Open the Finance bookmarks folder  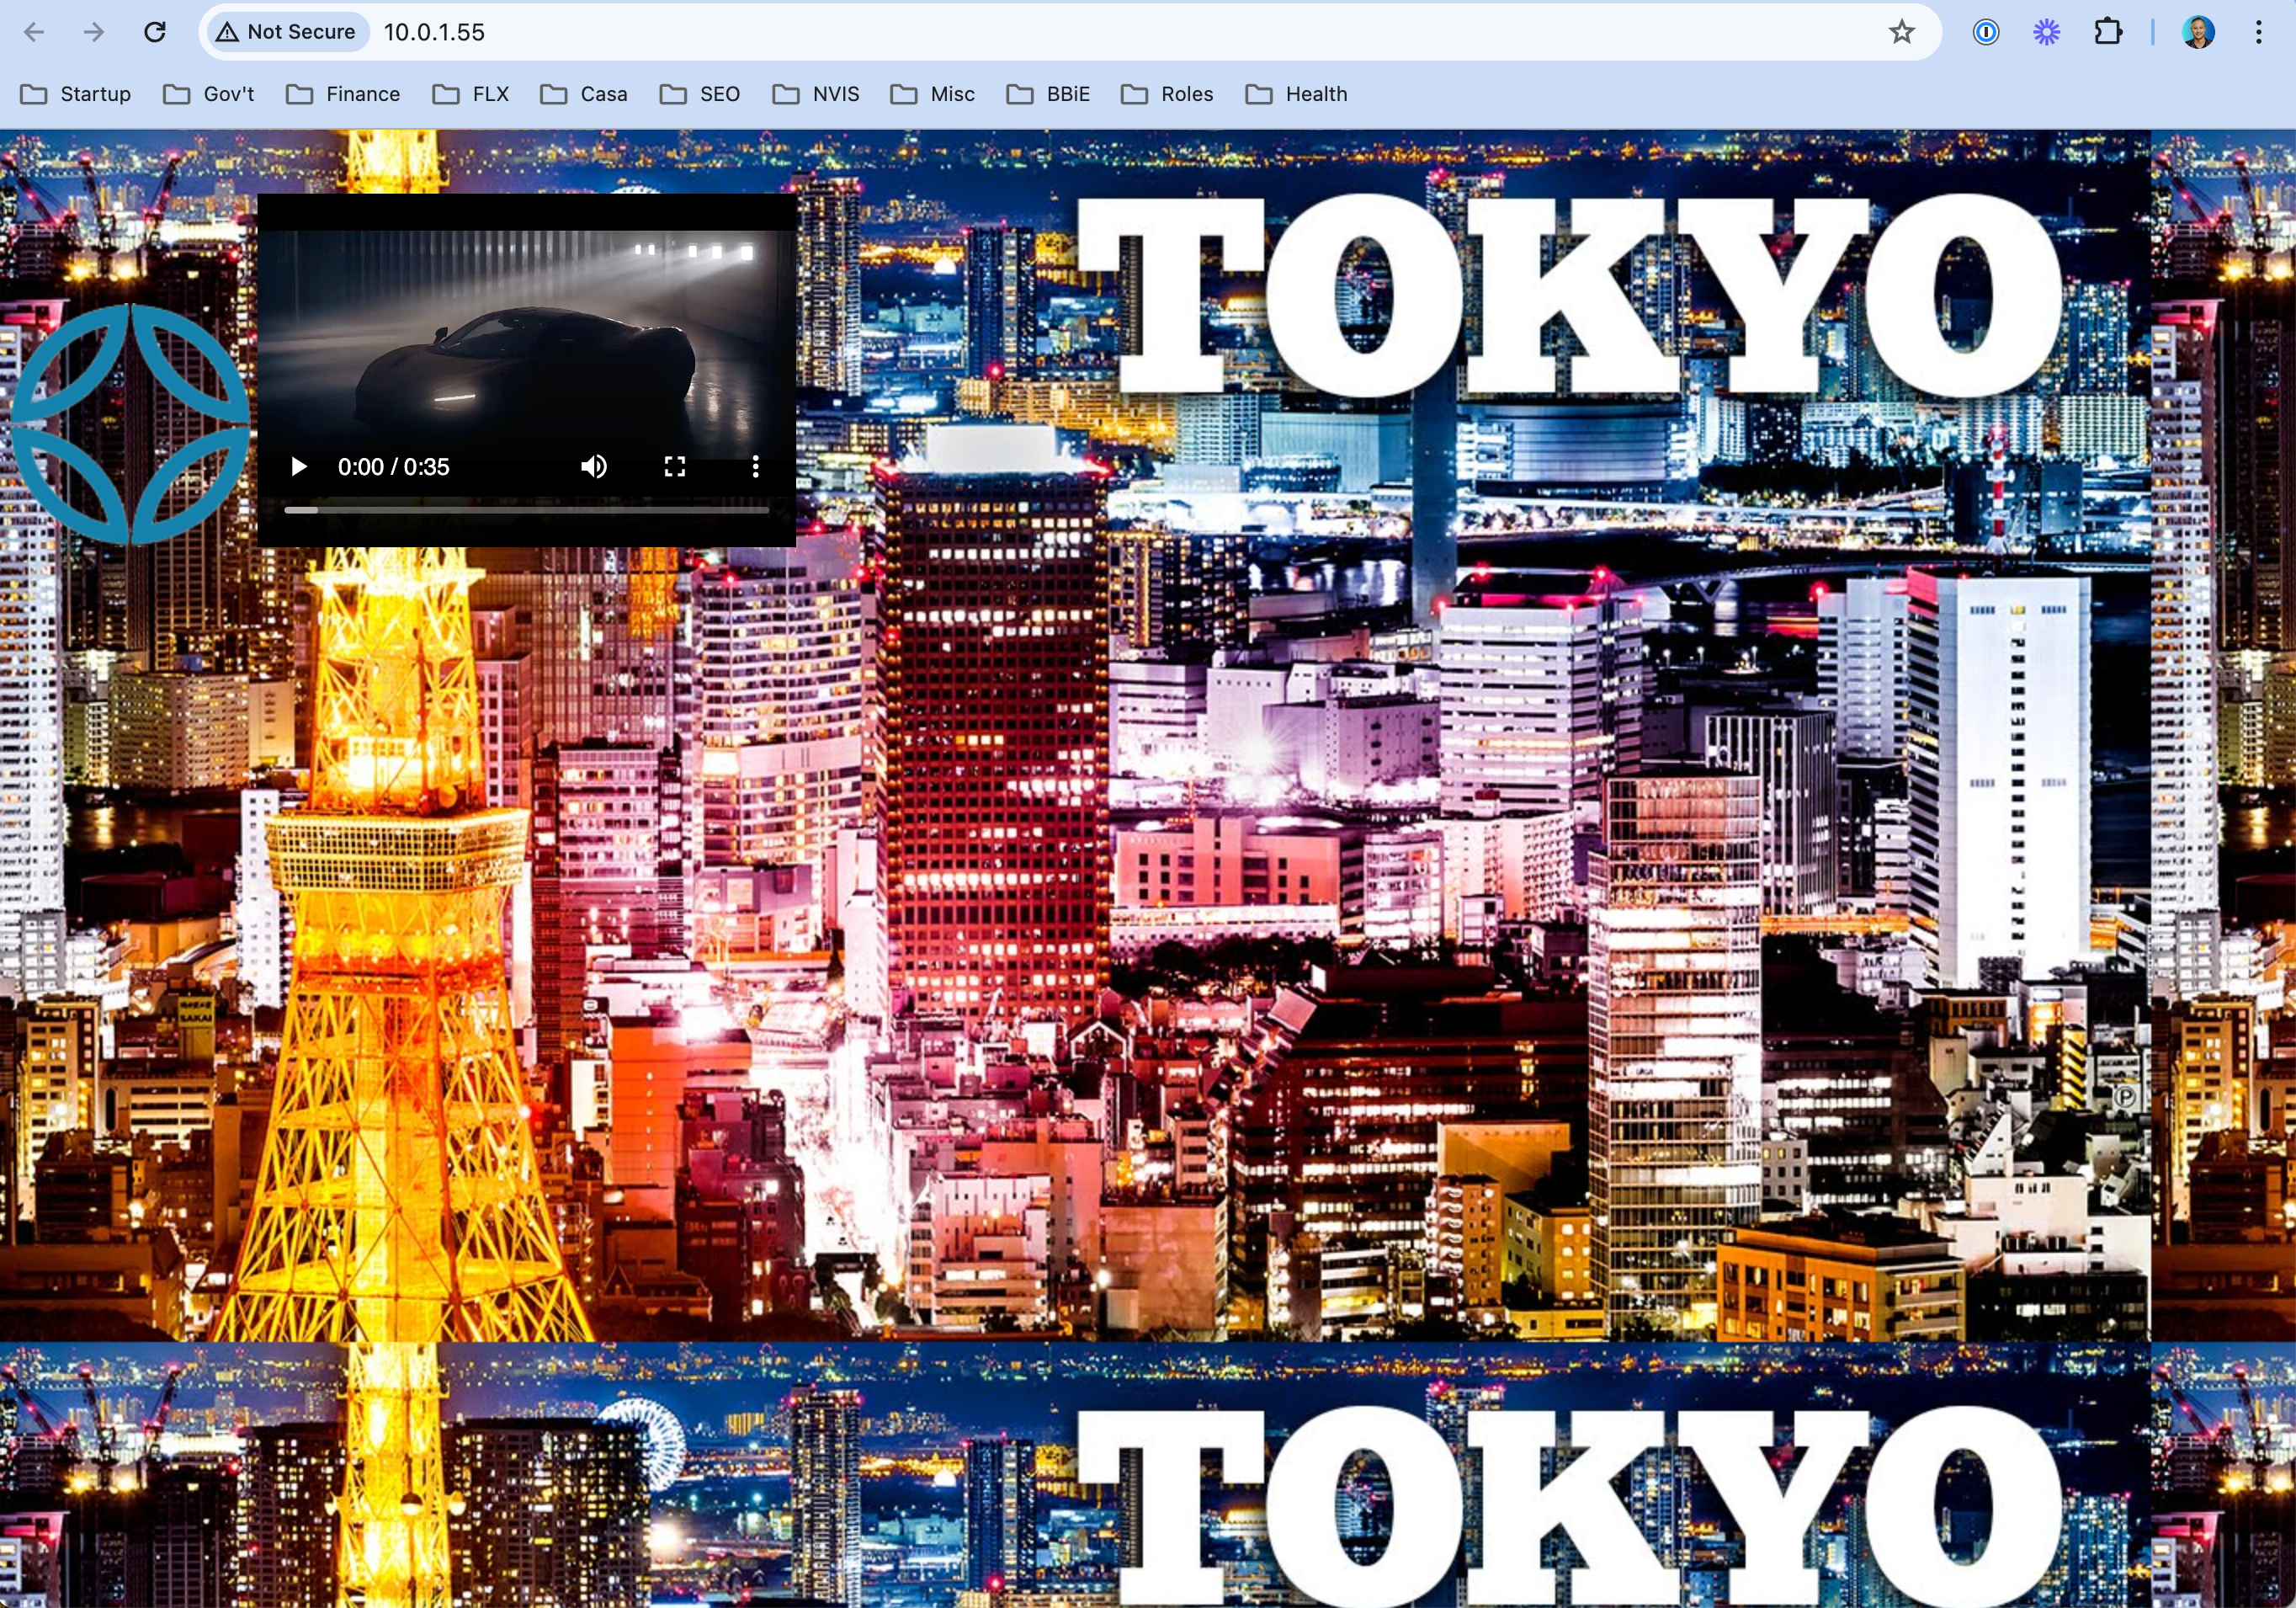343,94
